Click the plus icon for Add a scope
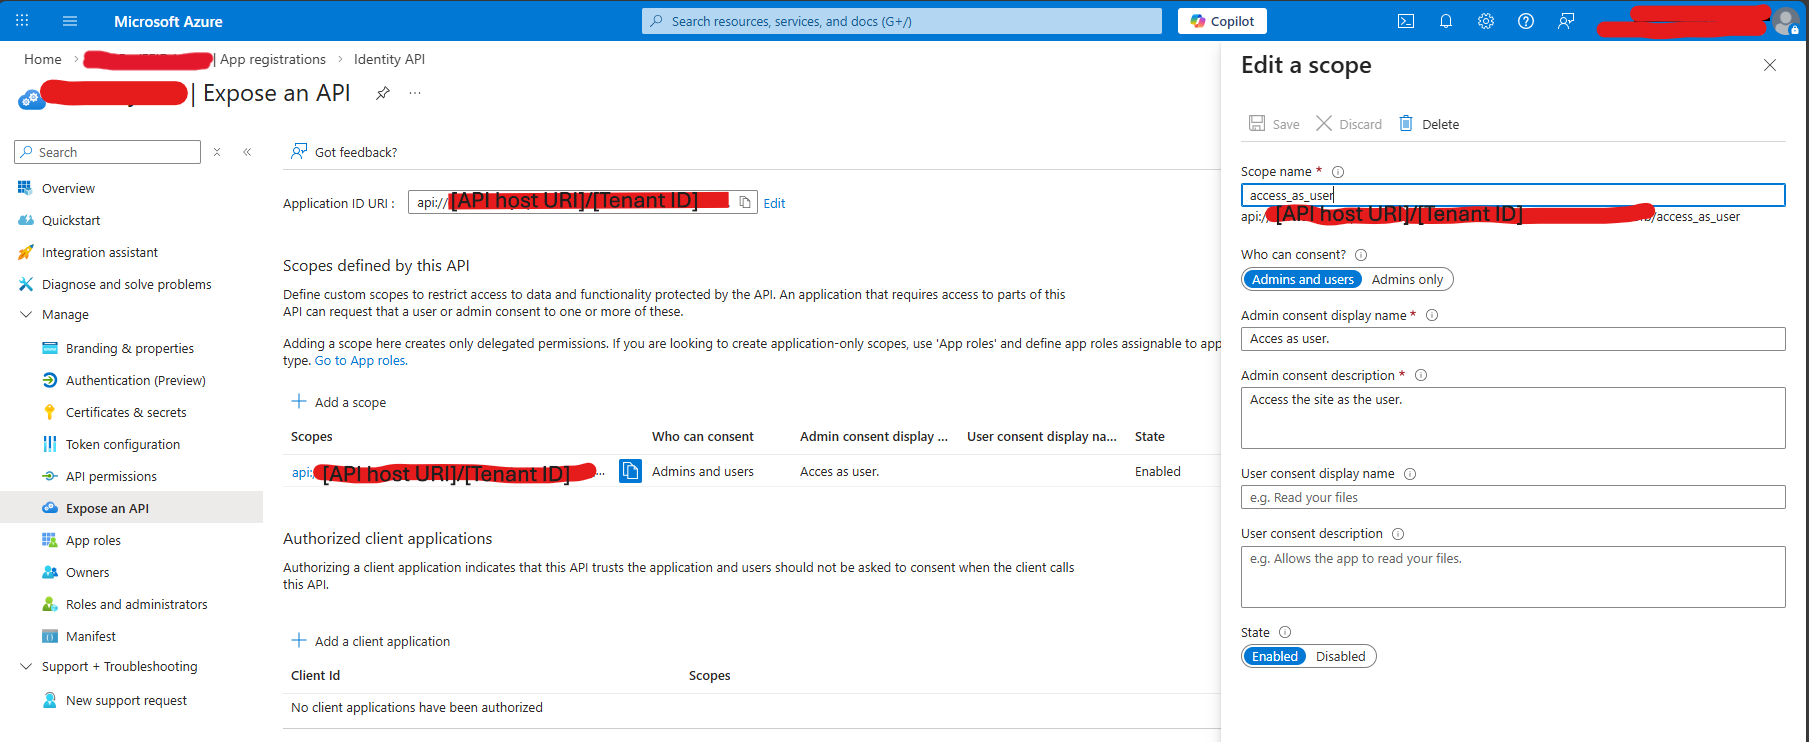1809x742 pixels. tap(299, 401)
